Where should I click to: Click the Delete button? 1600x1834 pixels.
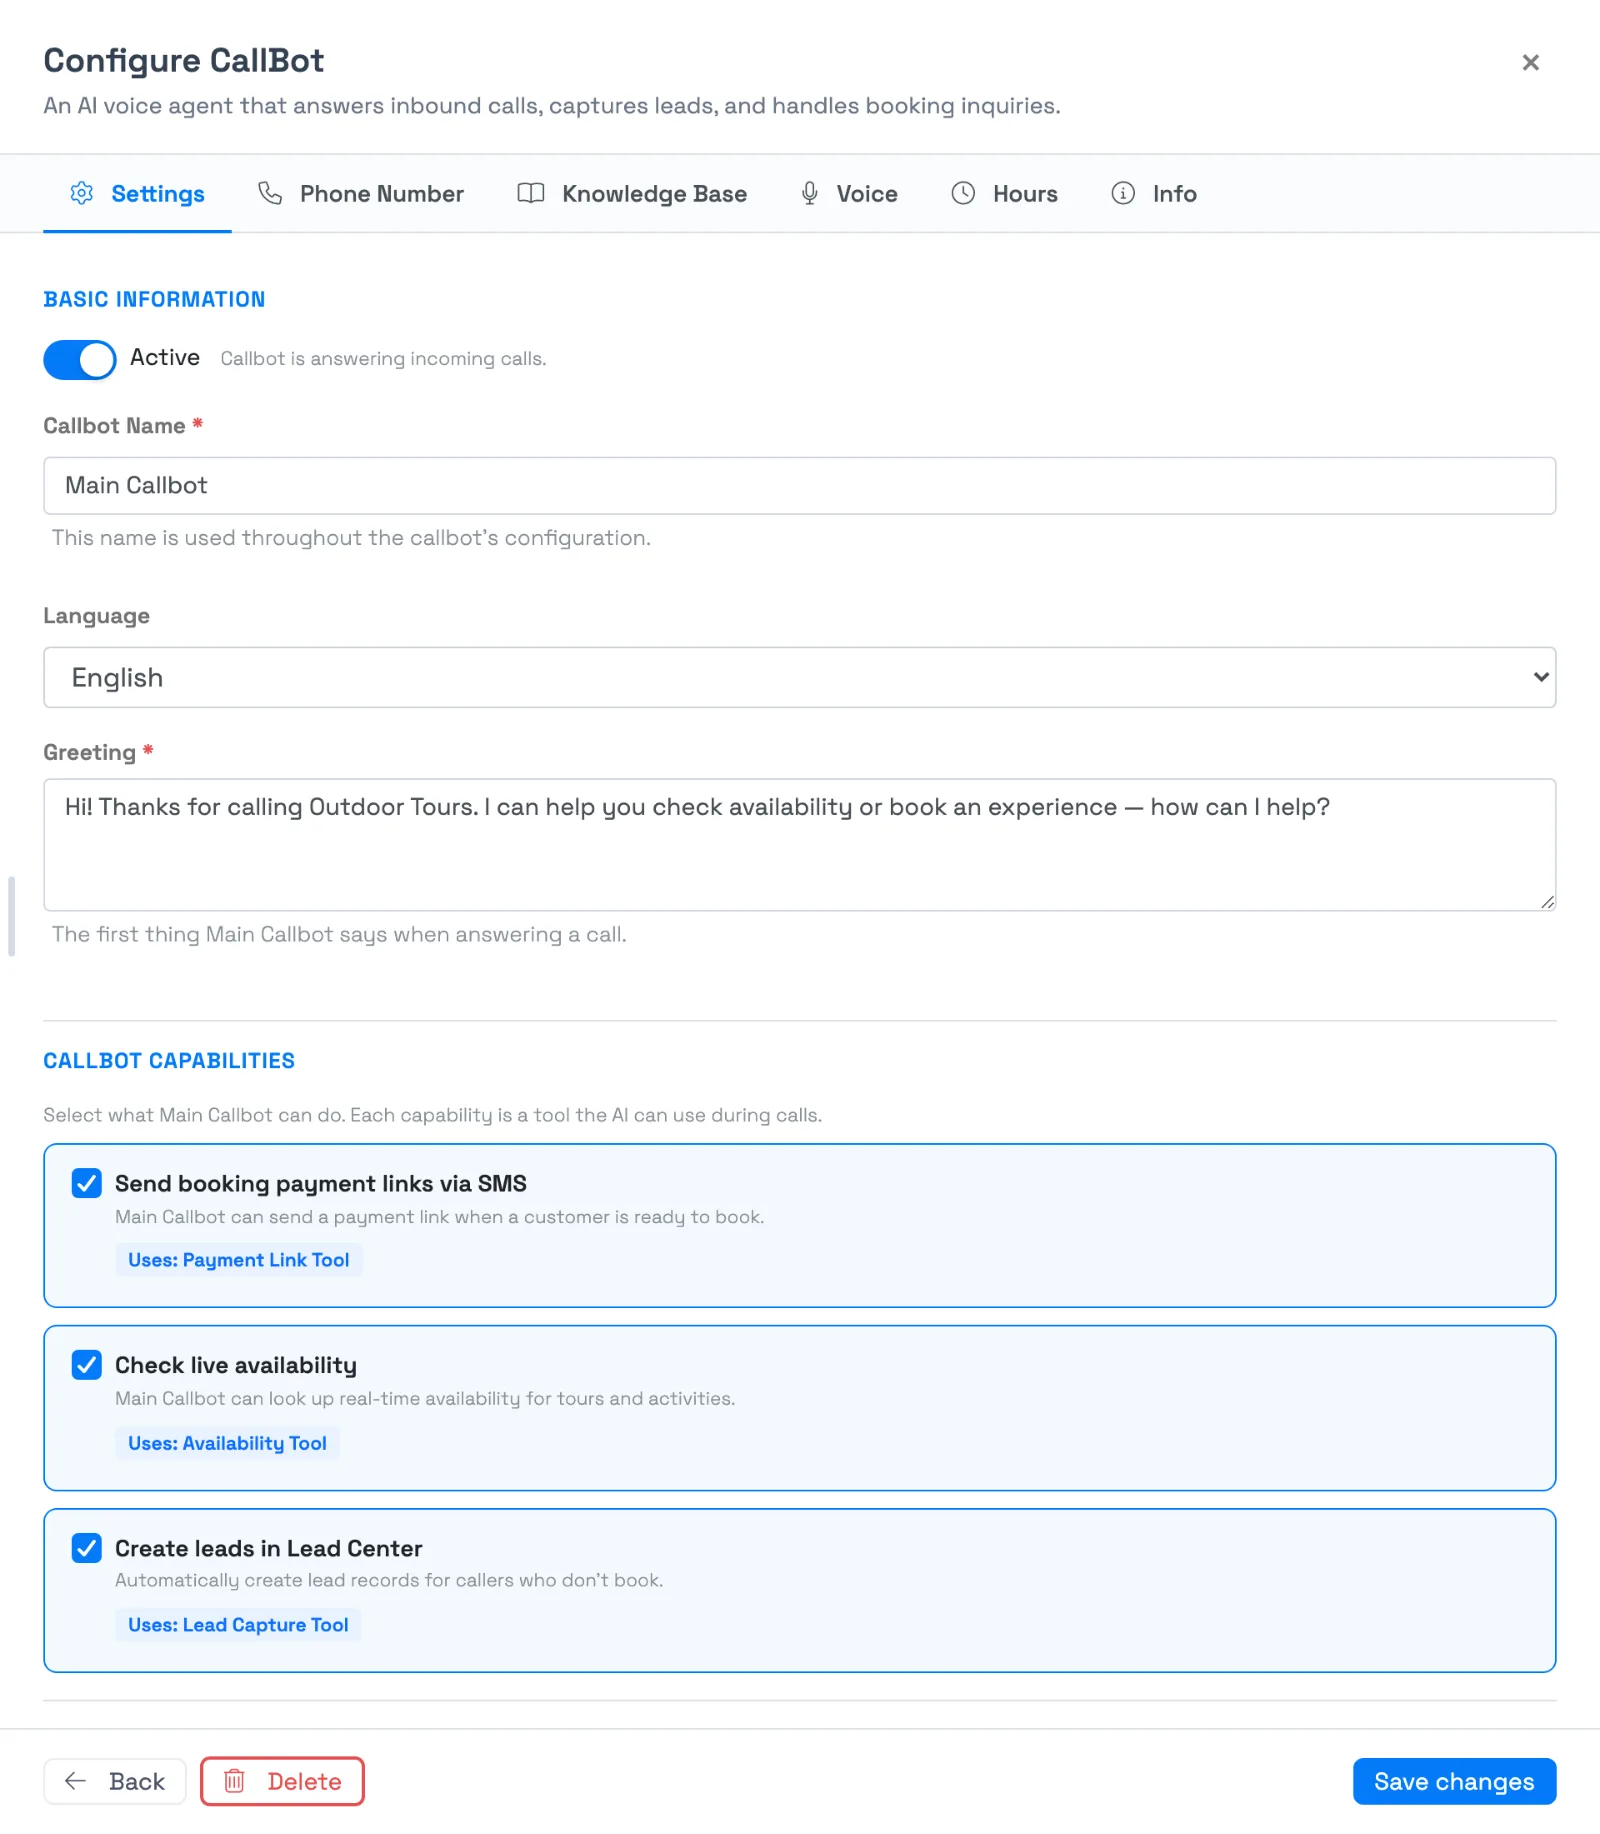pyautogui.click(x=282, y=1781)
